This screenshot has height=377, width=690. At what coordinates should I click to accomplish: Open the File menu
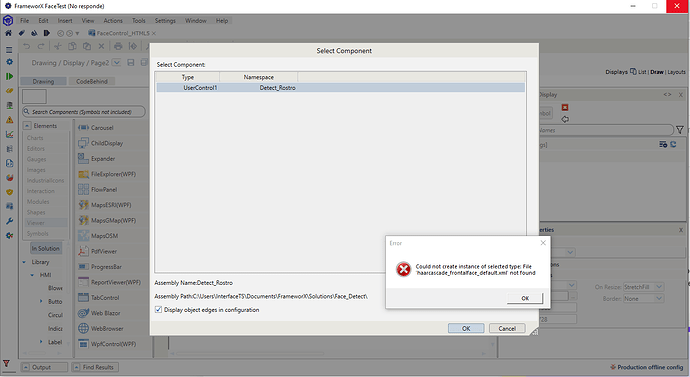tap(25, 21)
